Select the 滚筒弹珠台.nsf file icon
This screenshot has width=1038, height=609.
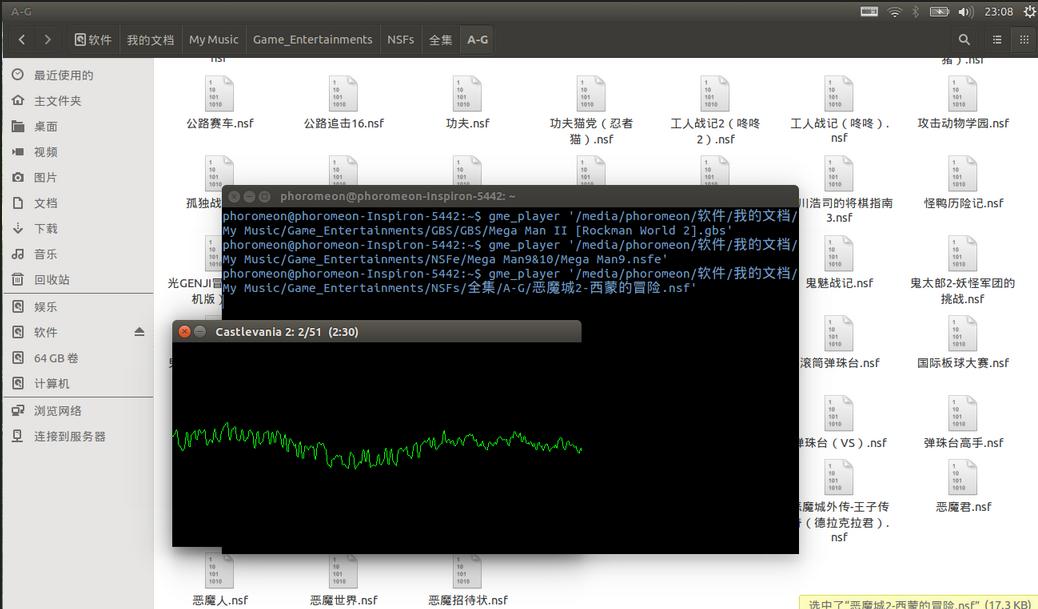pos(839,334)
